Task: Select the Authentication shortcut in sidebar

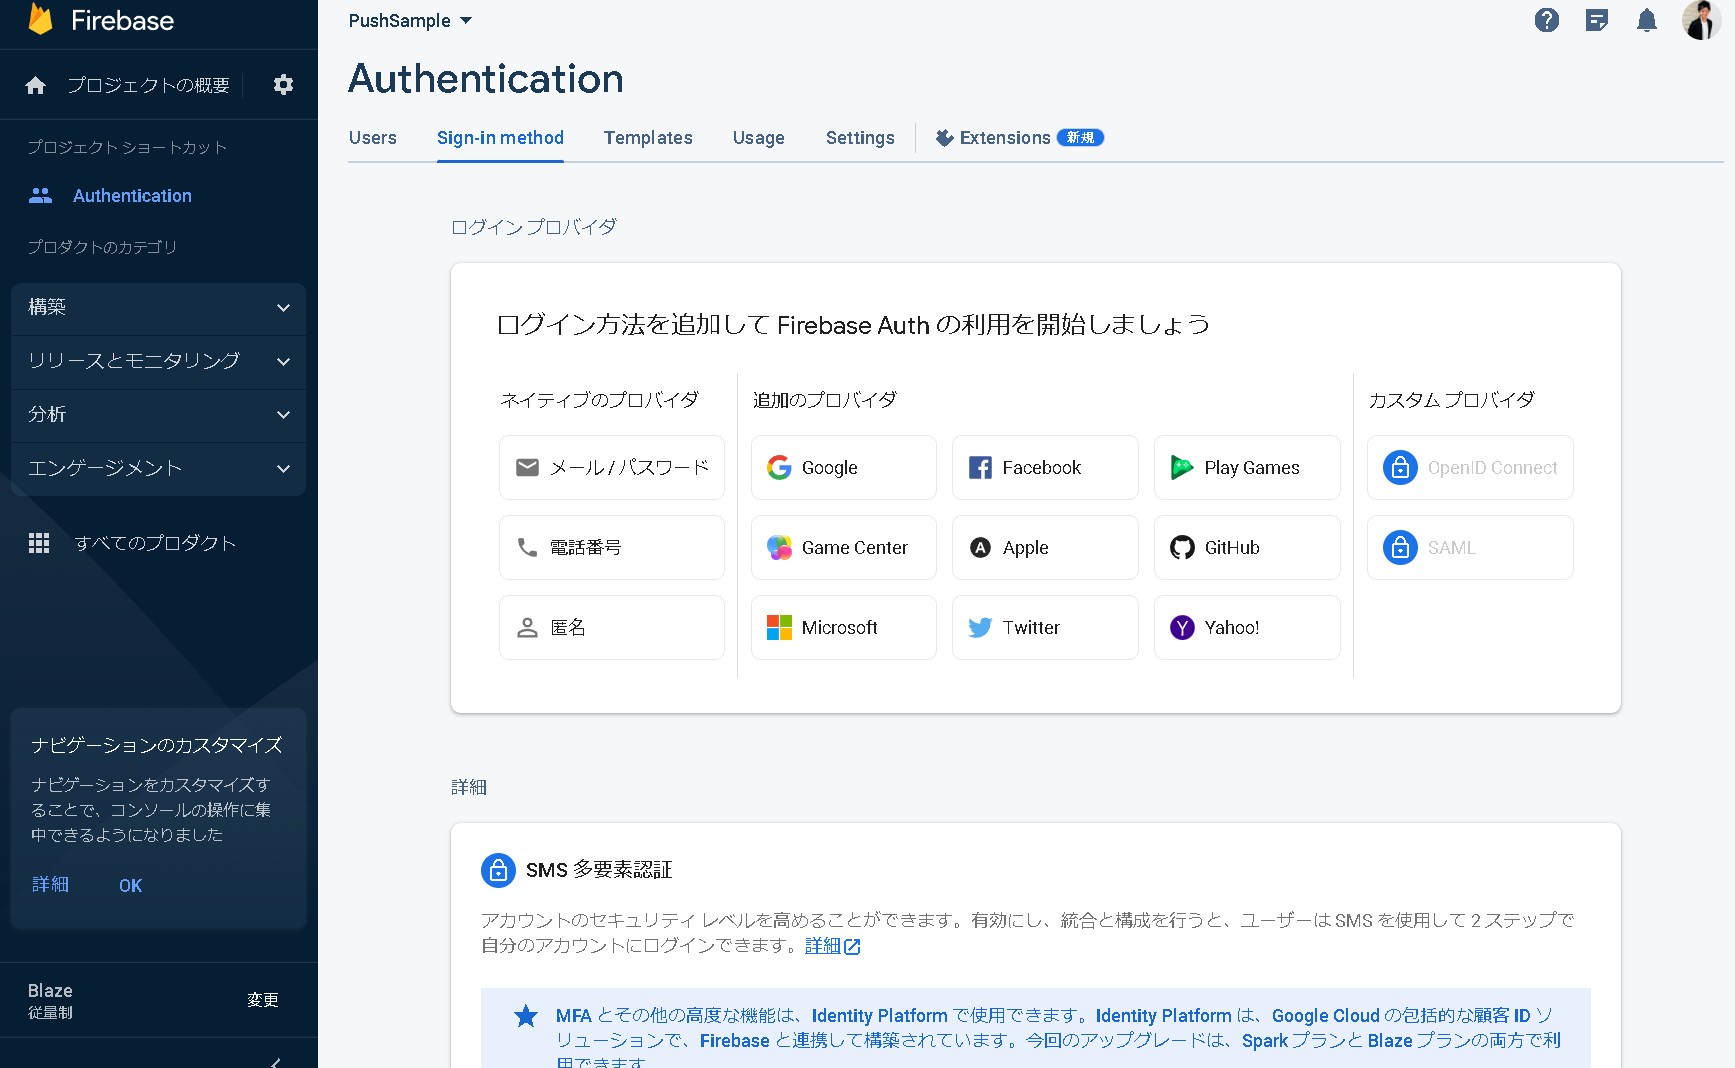Action: pos(133,195)
